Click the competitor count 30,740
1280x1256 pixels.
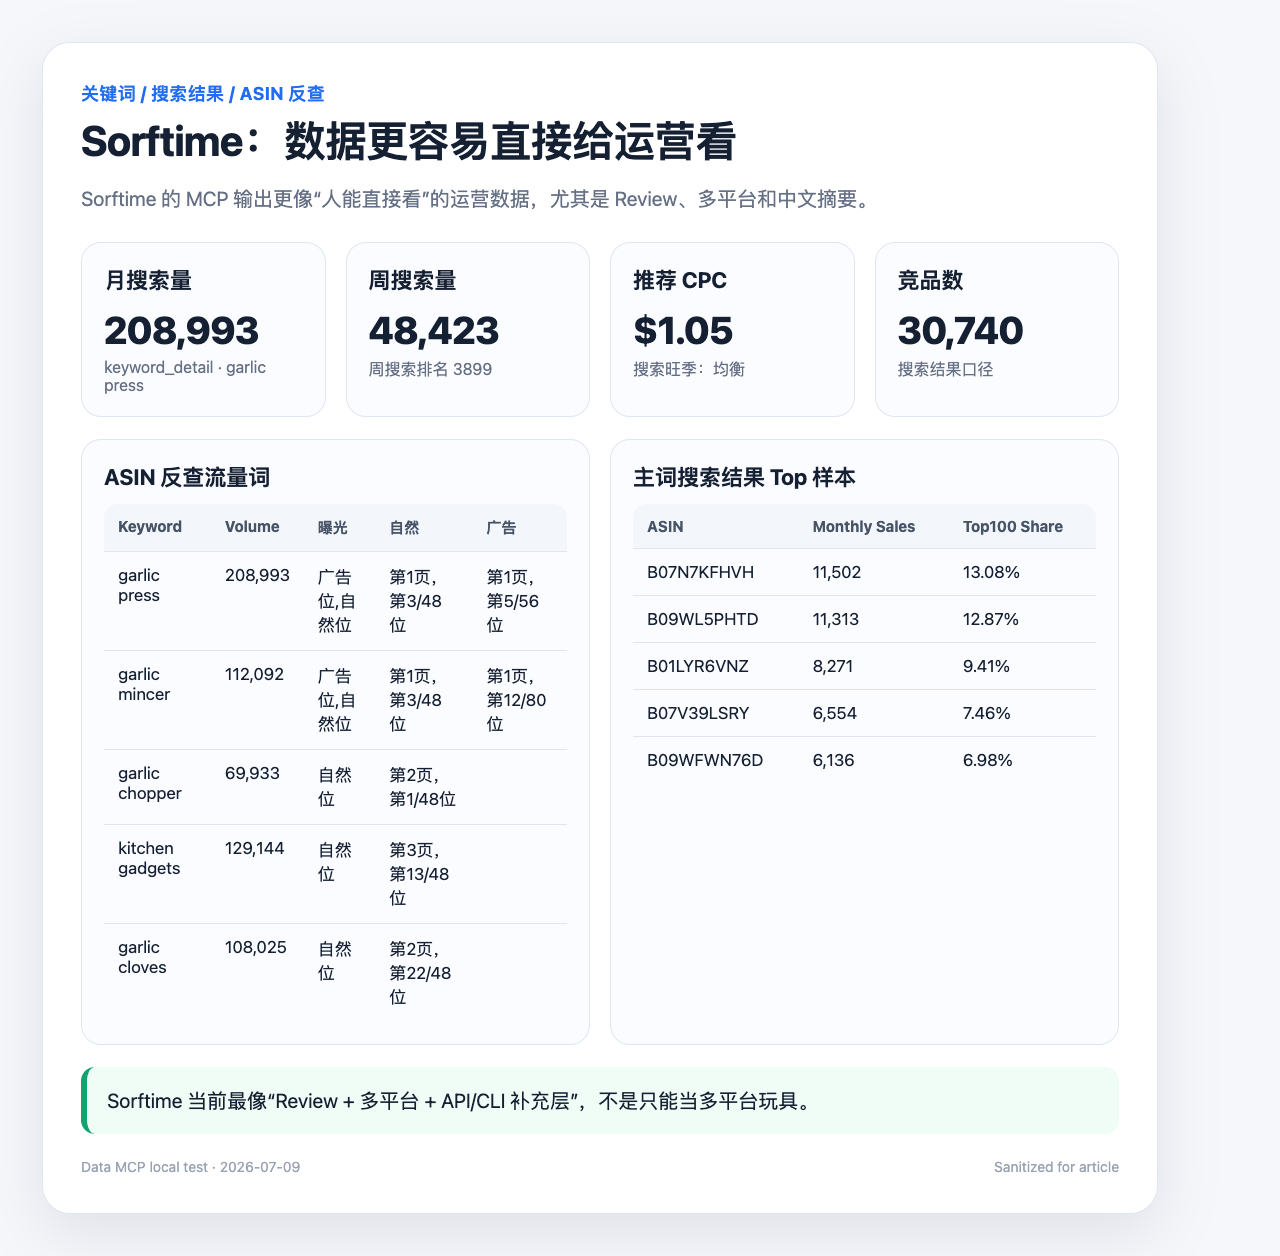pyautogui.click(x=960, y=330)
